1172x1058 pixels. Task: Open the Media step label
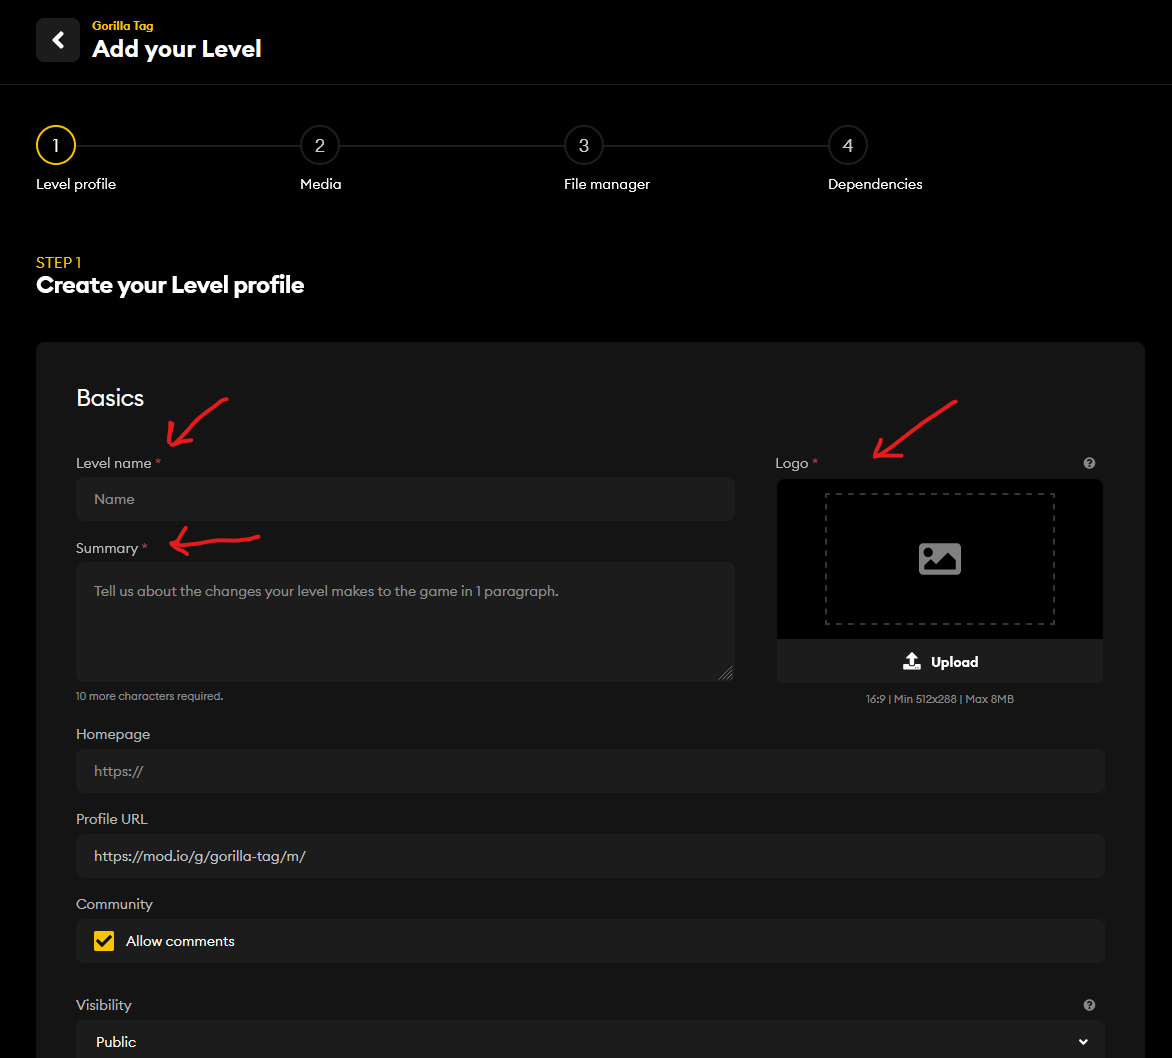pos(321,184)
